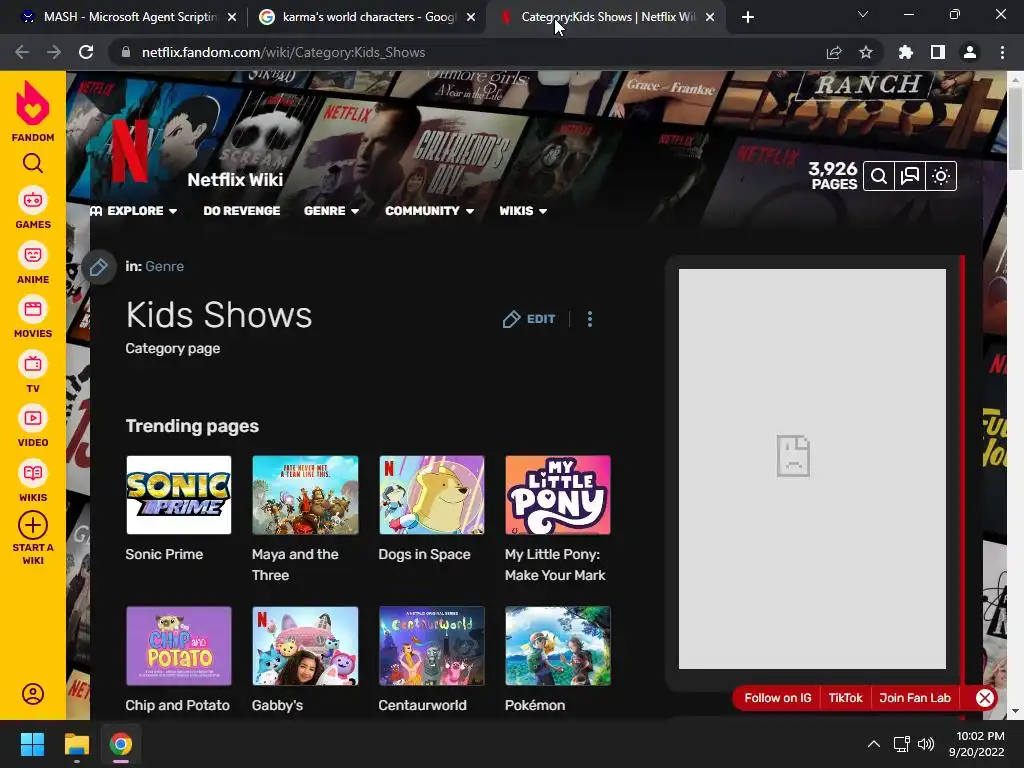Image resolution: width=1024 pixels, height=768 pixels.
Task: Open Chrome extensions puzzle icon
Action: [x=905, y=52]
